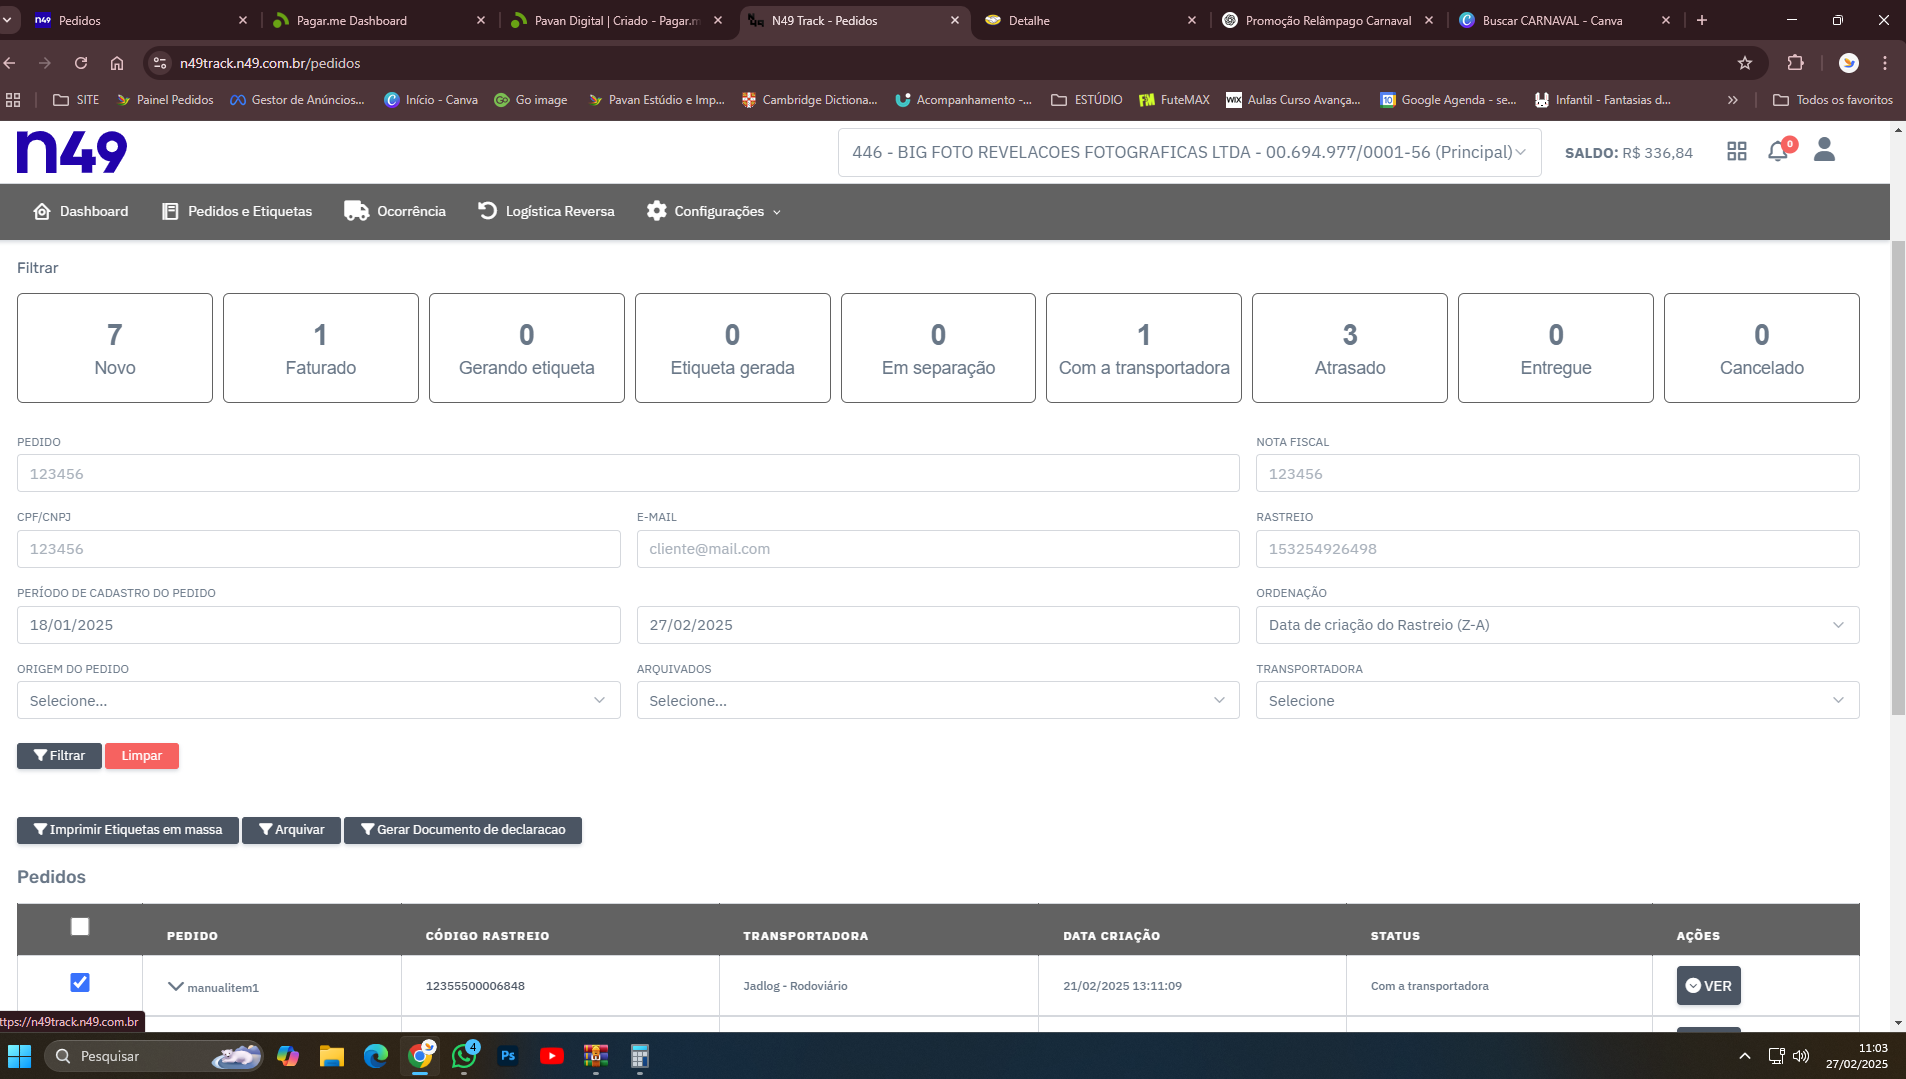Select all orders with header checkbox

point(80,927)
